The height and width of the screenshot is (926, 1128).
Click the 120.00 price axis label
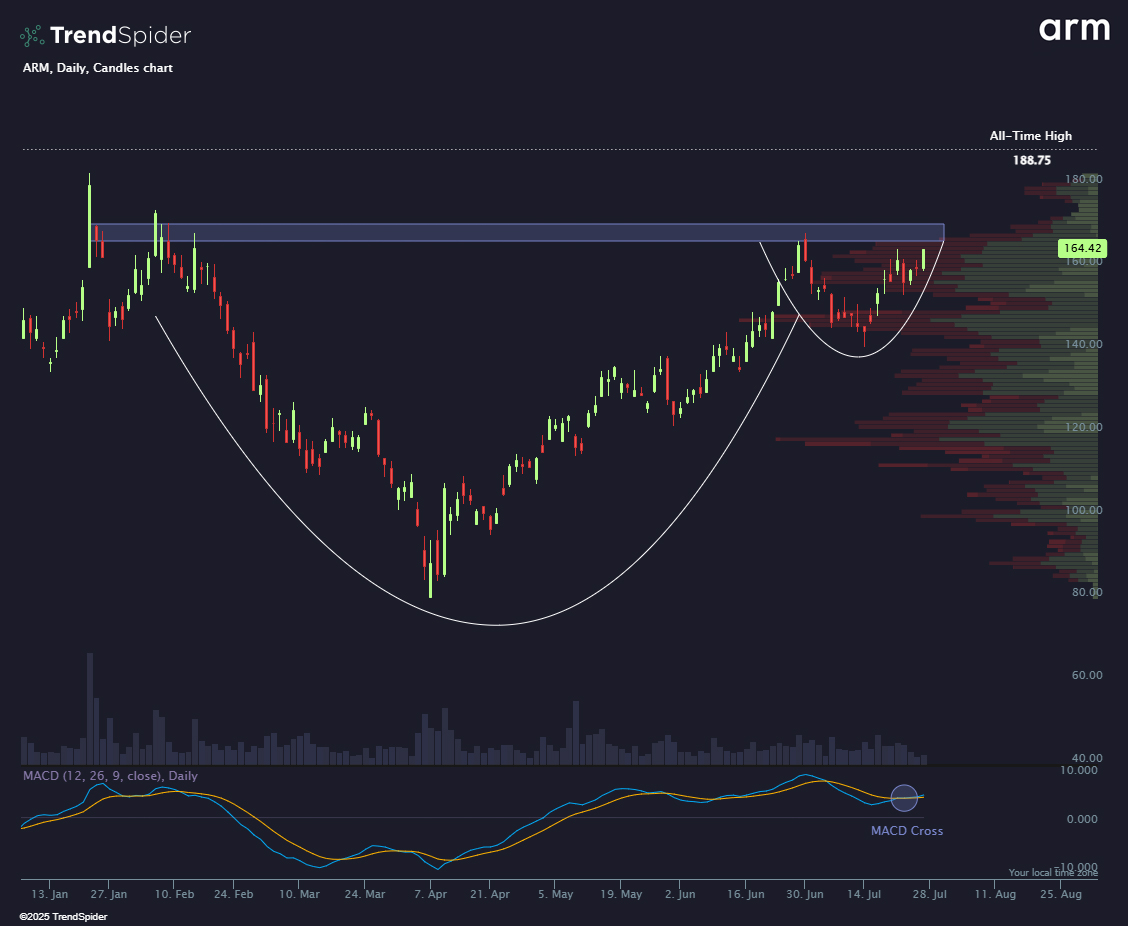click(x=1083, y=427)
